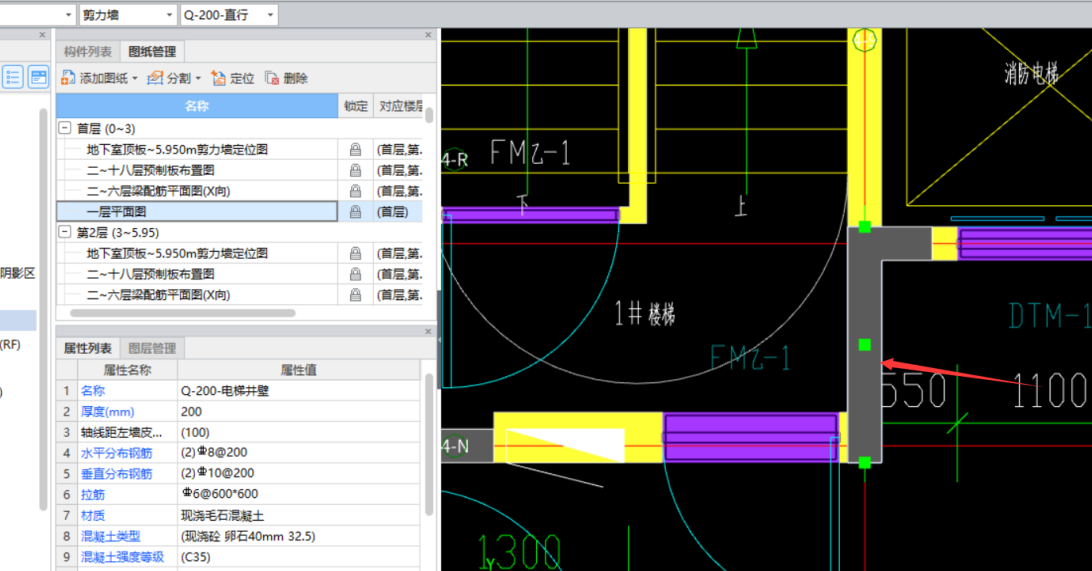Click the 垂直分布钢筋 property name
Viewport: 1092px width, 571px height.
coord(116,474)
